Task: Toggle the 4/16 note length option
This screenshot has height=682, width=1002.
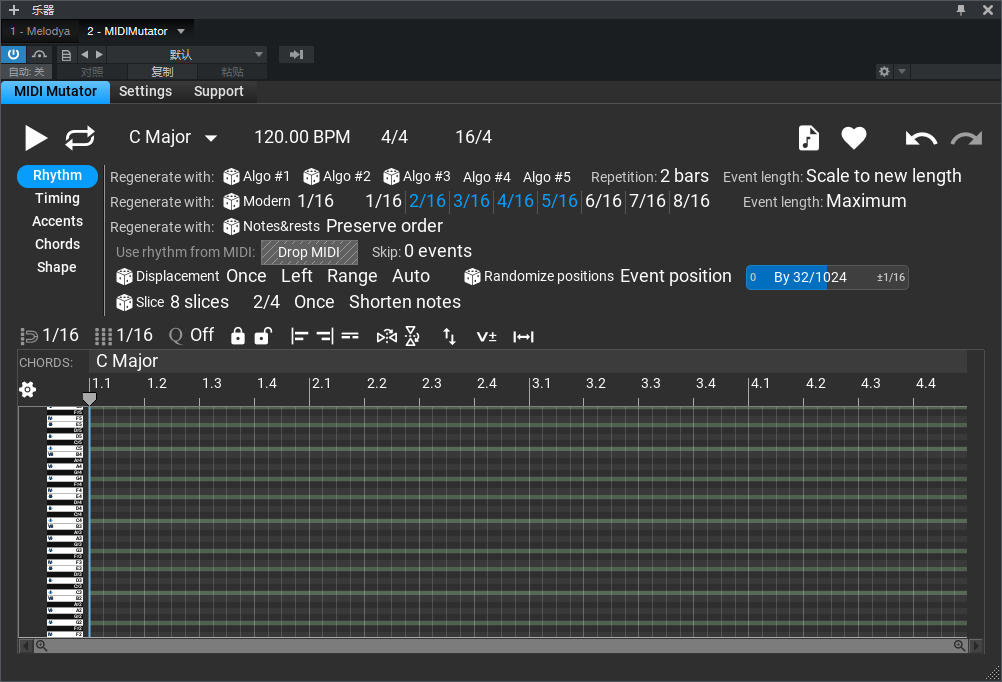Action: click(x=515, y=201)
